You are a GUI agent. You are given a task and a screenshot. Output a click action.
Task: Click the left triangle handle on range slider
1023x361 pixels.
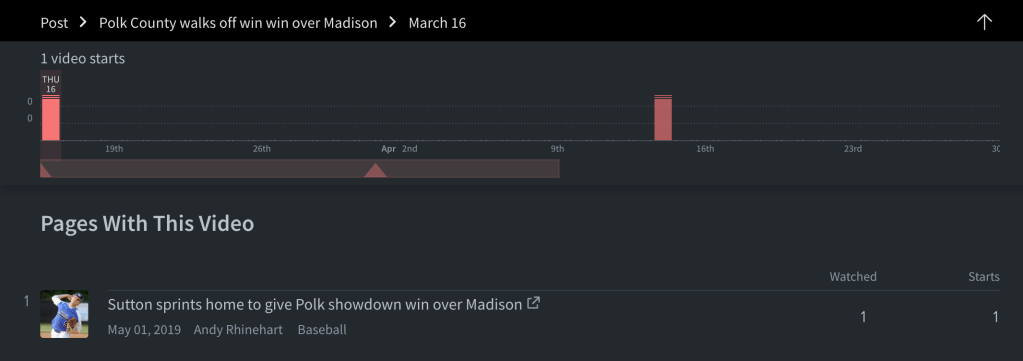(45, 170)
